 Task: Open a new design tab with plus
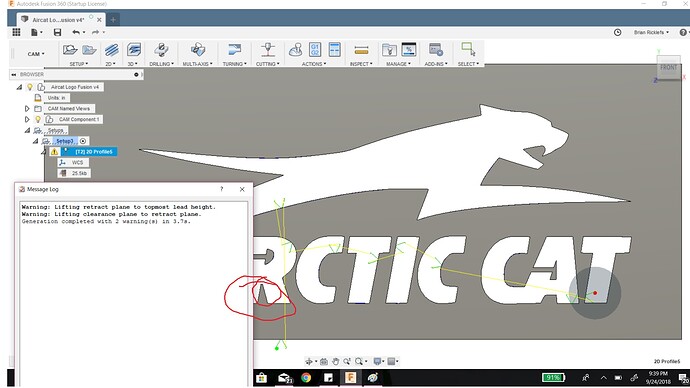(x=113, y=20)
